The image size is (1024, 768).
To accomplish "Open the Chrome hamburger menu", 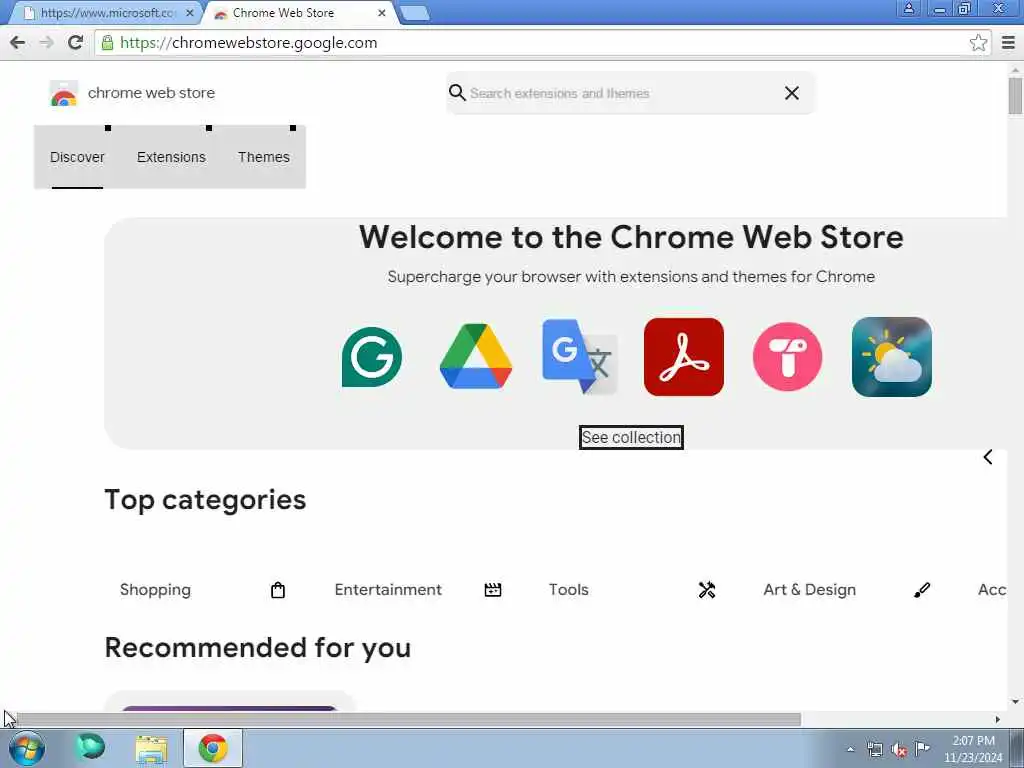I will point(1008,43).
